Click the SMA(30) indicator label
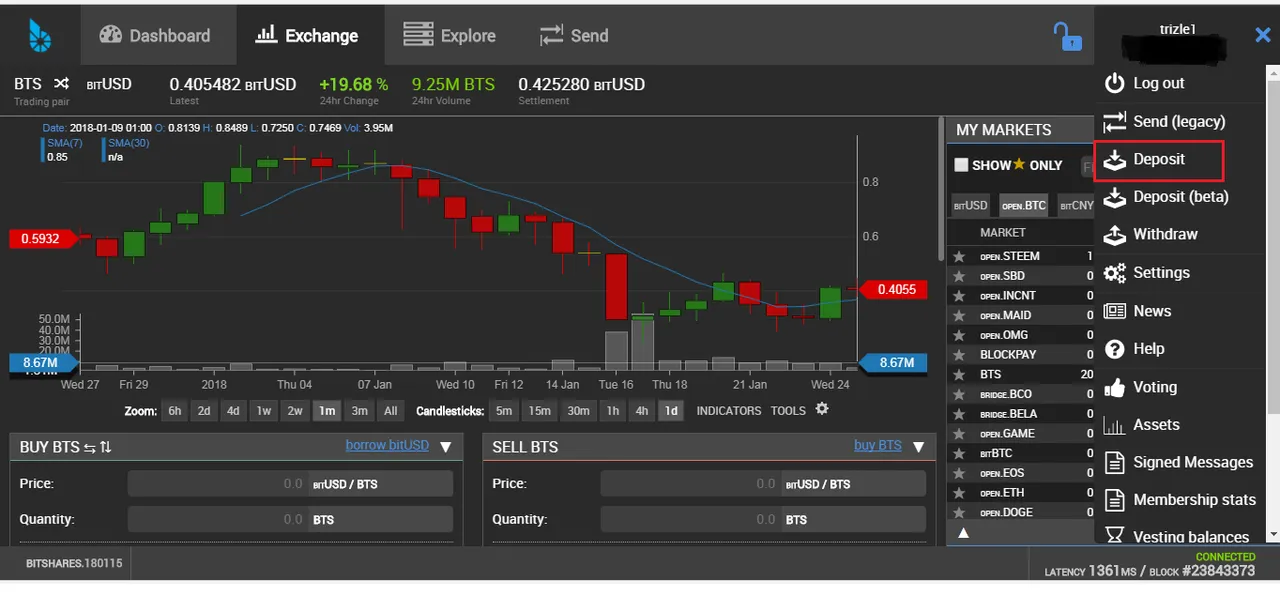 [x=128, y=144]
